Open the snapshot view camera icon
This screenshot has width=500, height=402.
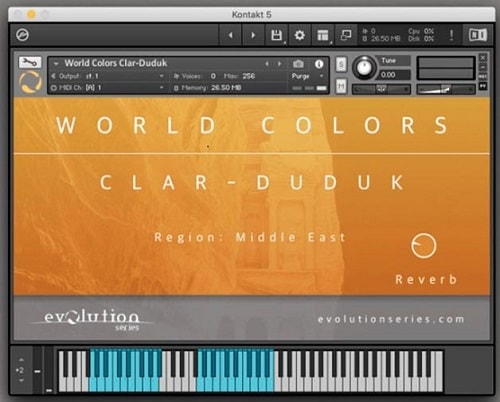click(x=298, y=64)
